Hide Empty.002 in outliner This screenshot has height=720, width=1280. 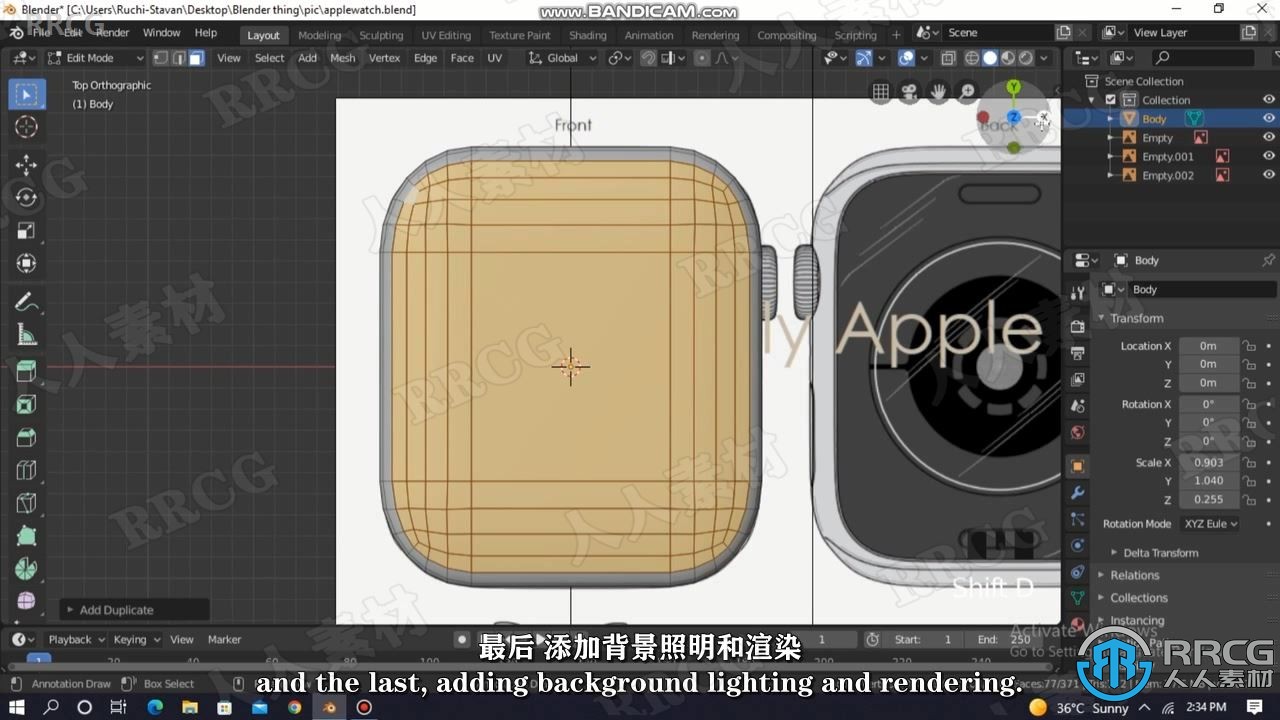tap(1268, 175)
